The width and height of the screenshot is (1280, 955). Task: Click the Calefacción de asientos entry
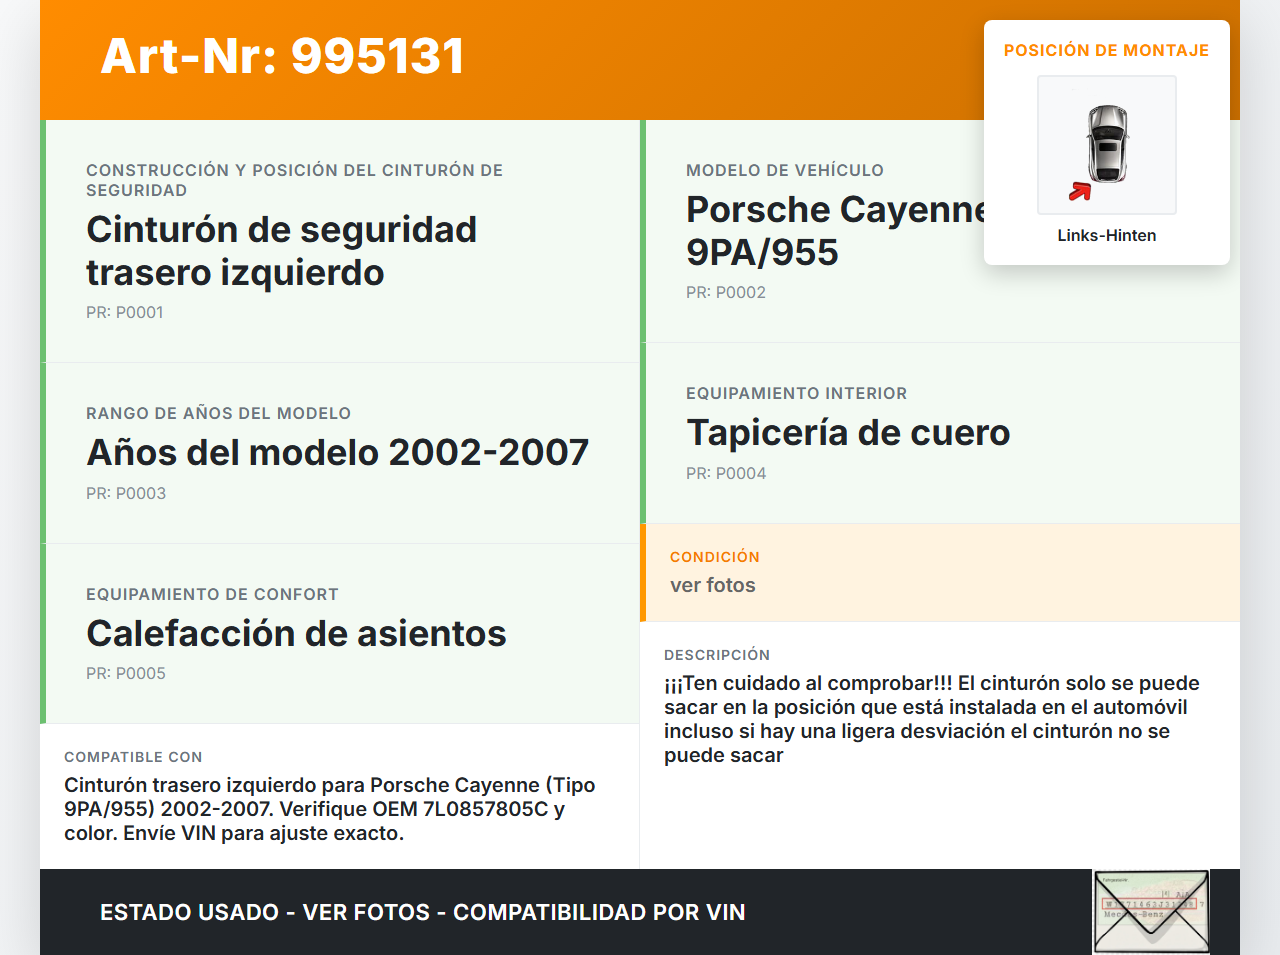point(296,633)
